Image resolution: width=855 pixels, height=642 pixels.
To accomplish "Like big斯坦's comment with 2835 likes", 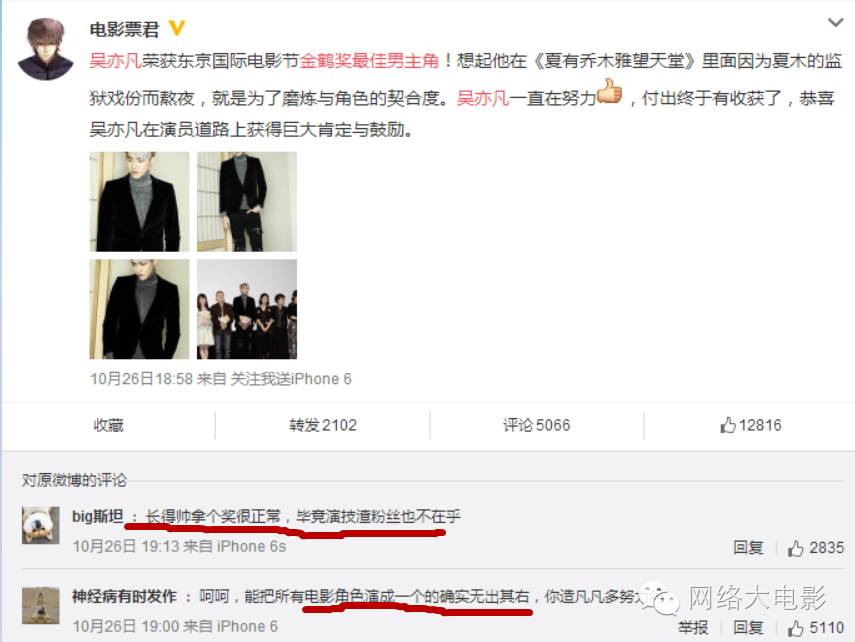I will tap(816, 547).
